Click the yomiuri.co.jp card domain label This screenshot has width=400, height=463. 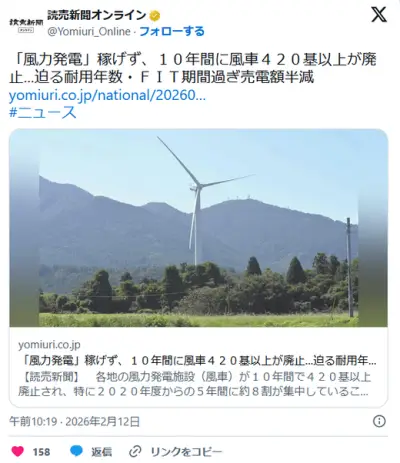point(49,345)
